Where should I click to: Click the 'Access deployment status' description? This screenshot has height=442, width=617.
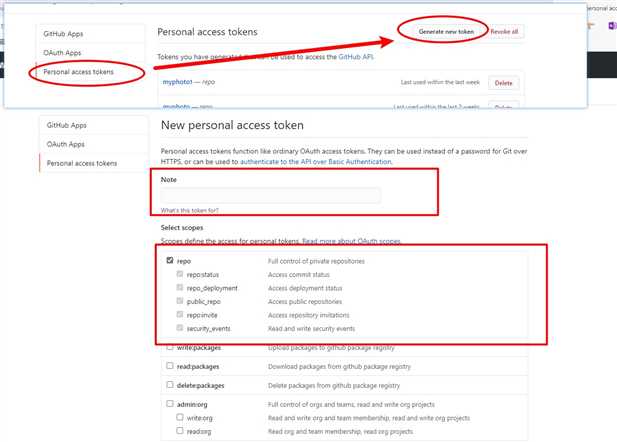click(x=305, y=288)
